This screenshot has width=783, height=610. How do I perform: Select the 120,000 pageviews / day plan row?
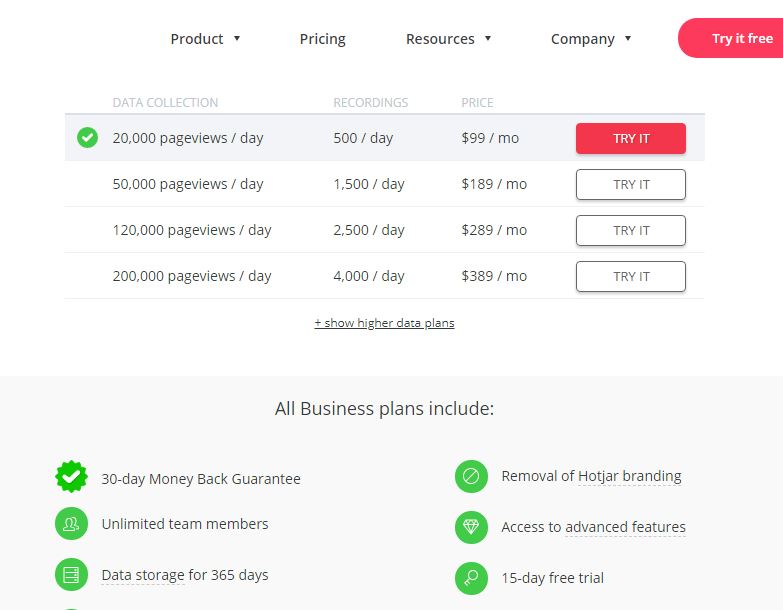(385, 230)
